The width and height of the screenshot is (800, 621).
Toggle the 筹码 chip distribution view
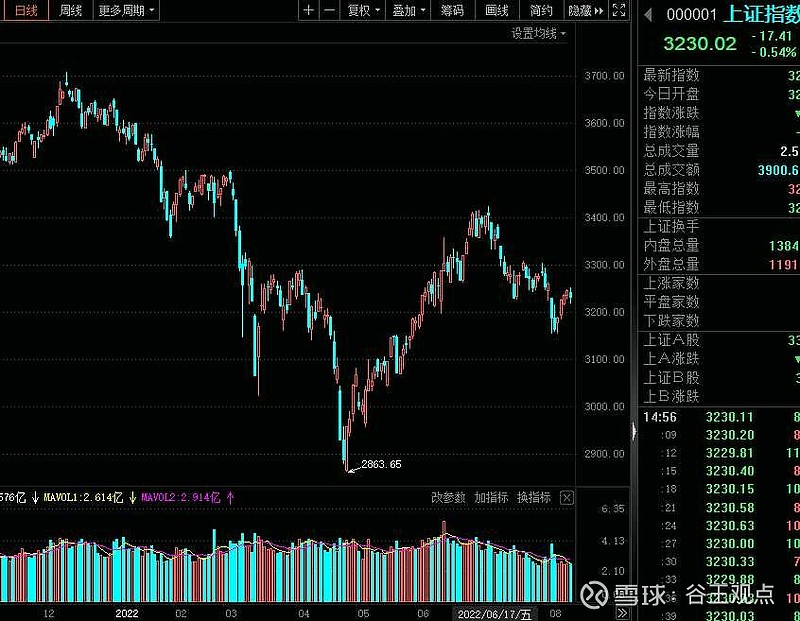pyautogui.click(x=452, y=10)
